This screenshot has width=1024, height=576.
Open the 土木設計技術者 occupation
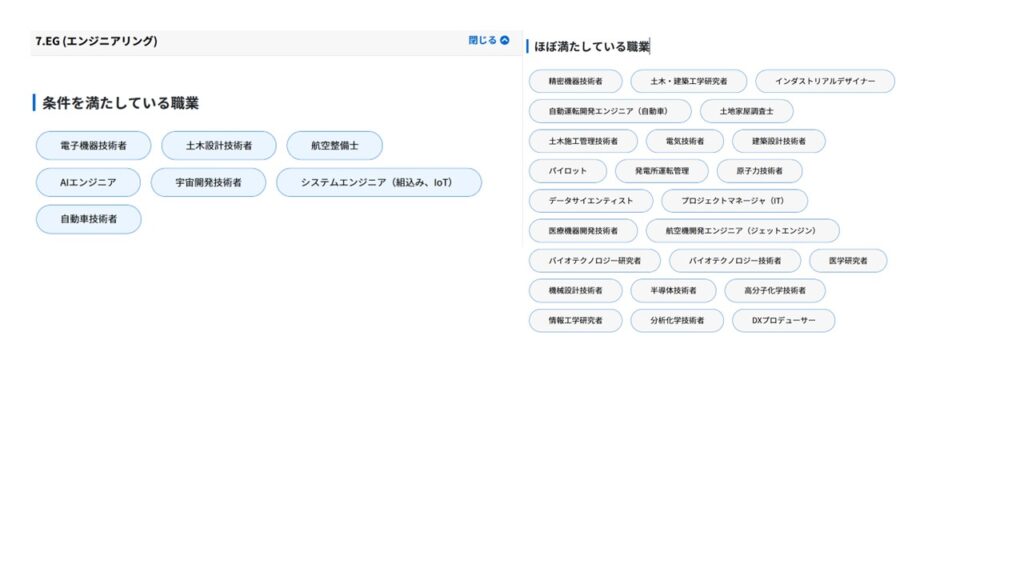tap(219, 146)
